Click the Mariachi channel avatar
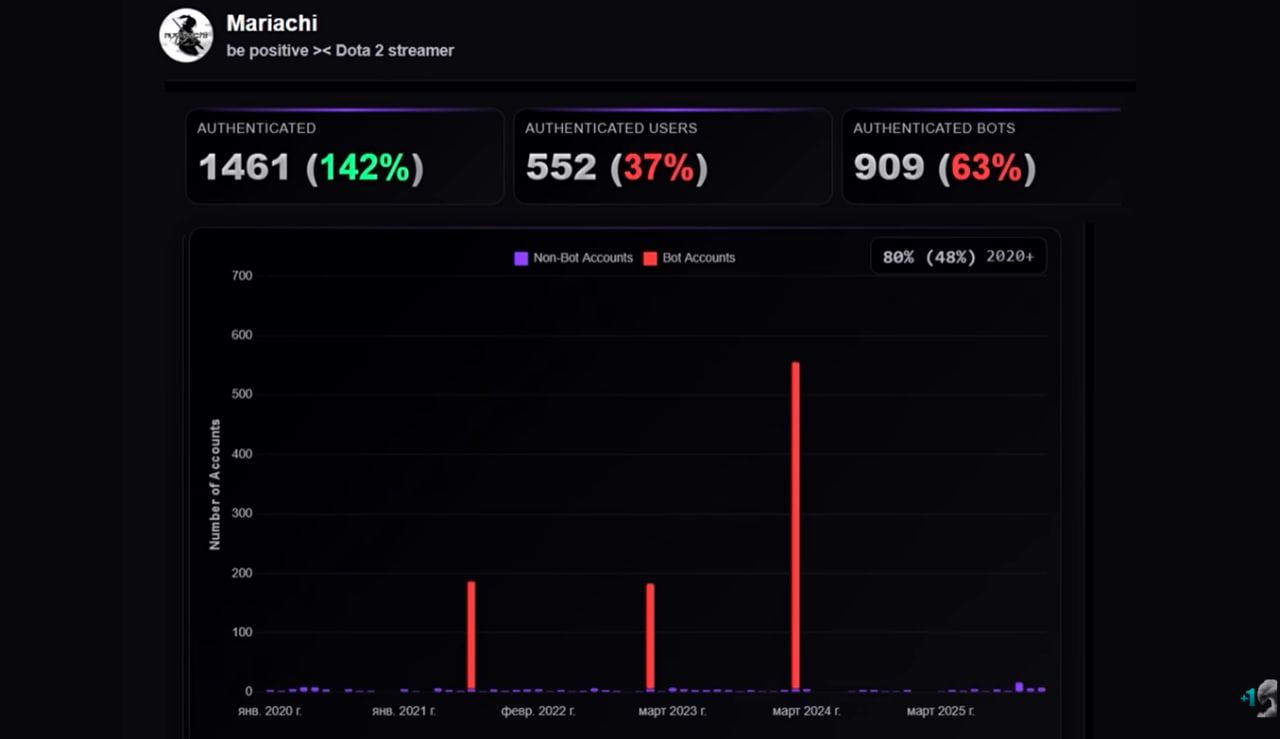The width and height of the screenshot is (1280, 739). 186,36
